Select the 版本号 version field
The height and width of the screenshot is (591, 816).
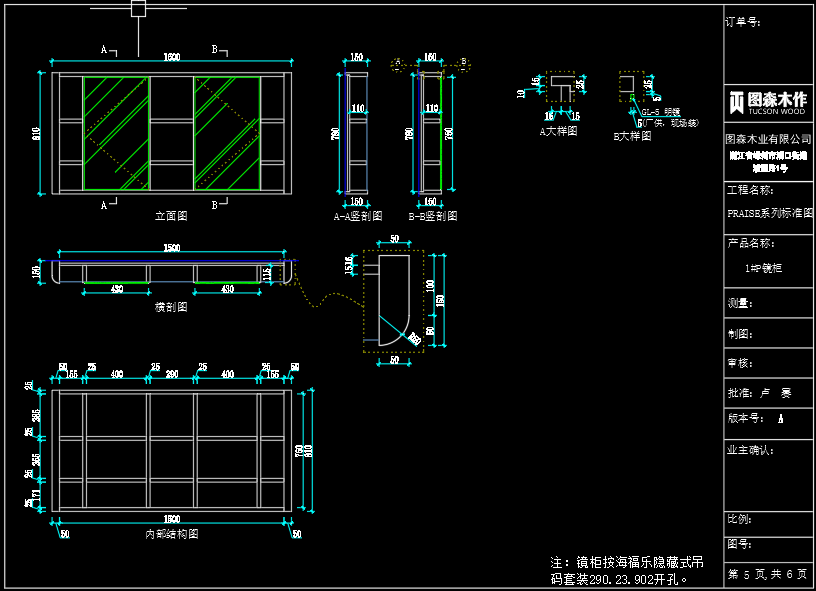756,418
